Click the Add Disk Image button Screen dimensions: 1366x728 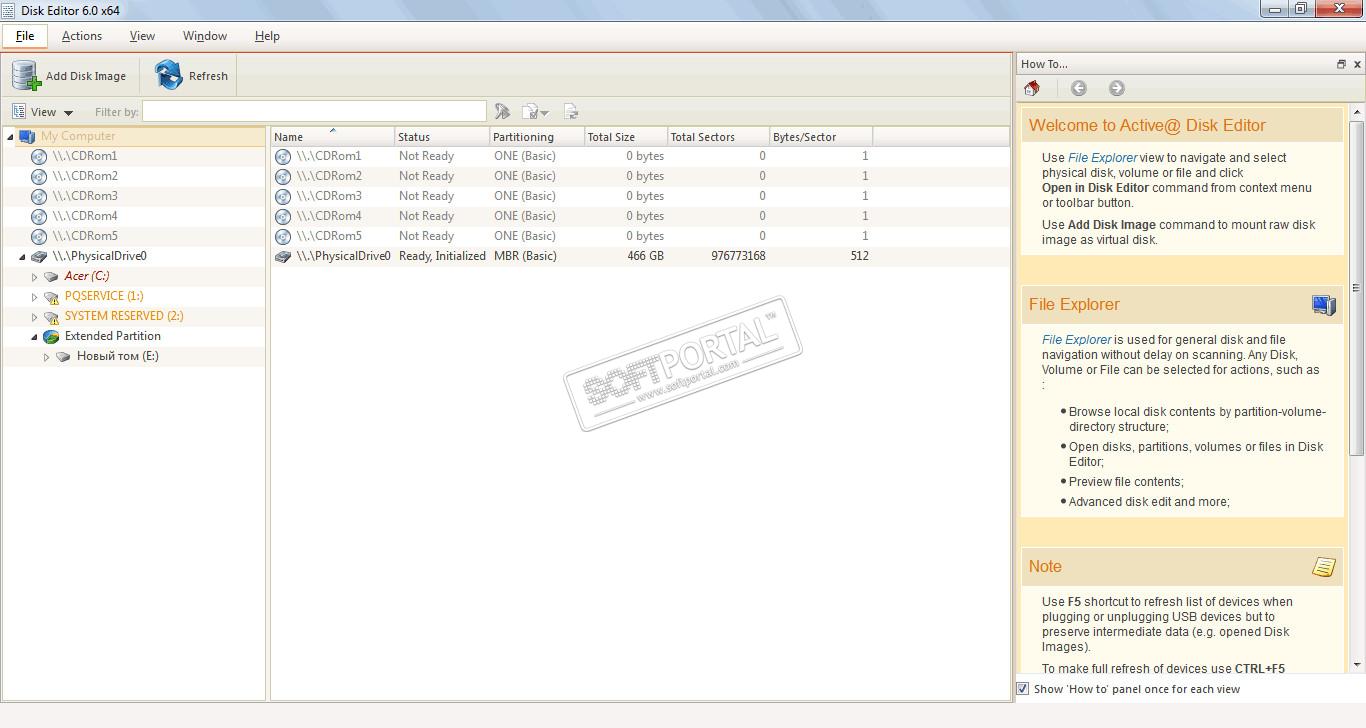click(69, 76)
